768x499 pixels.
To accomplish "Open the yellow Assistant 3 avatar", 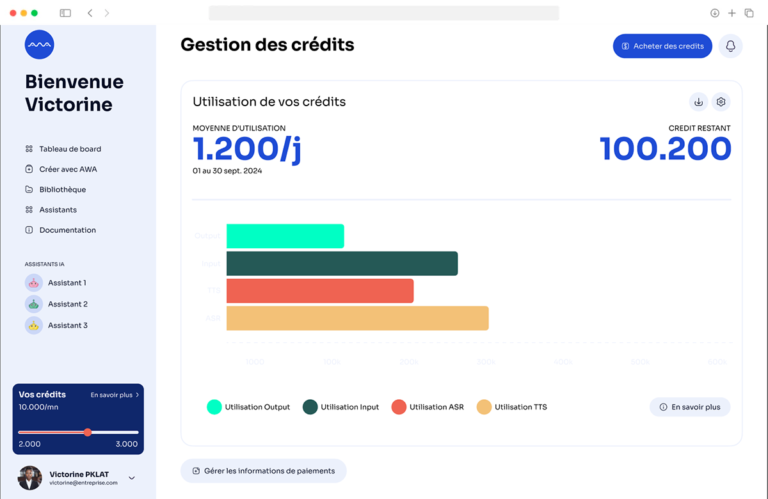I will click(34, 326).
